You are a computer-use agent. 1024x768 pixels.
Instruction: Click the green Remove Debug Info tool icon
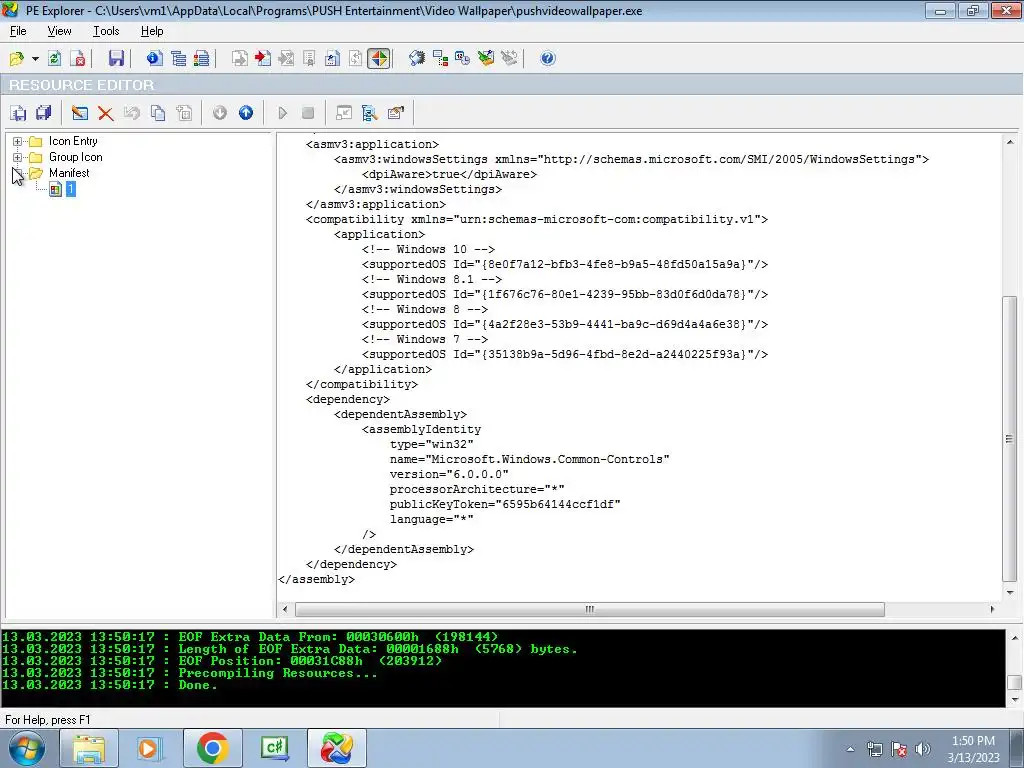coord(486,59)
